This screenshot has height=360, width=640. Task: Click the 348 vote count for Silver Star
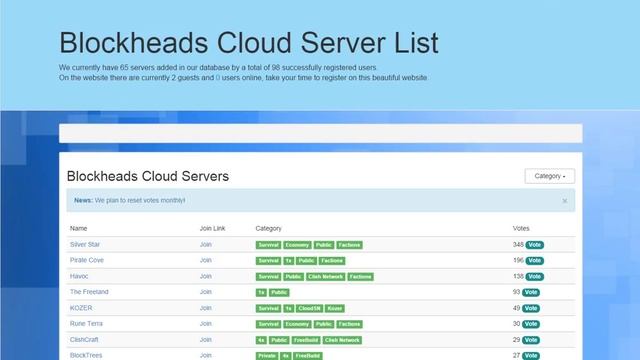[x=518, y=244]
